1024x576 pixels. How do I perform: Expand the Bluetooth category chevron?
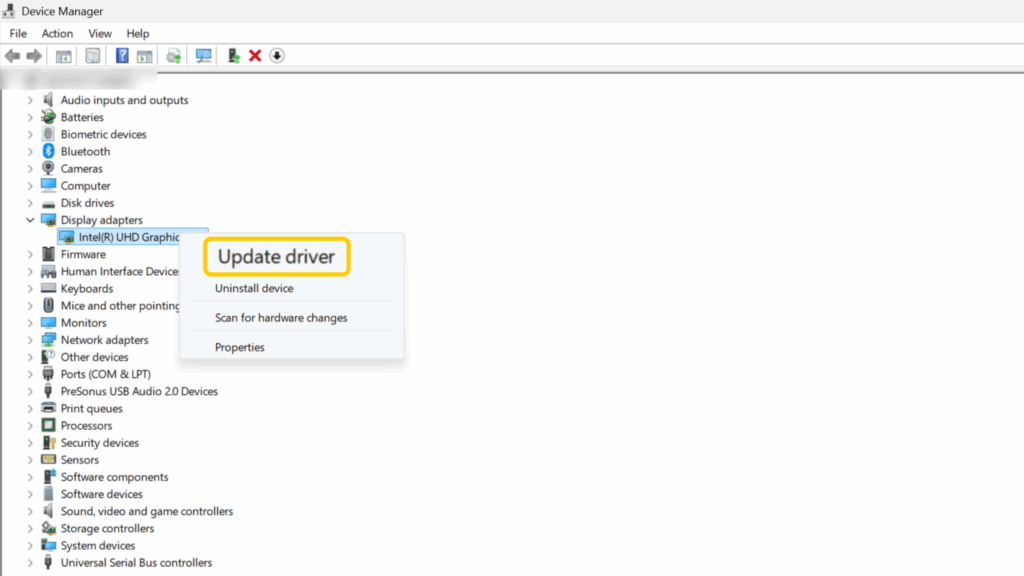[30, 152]
